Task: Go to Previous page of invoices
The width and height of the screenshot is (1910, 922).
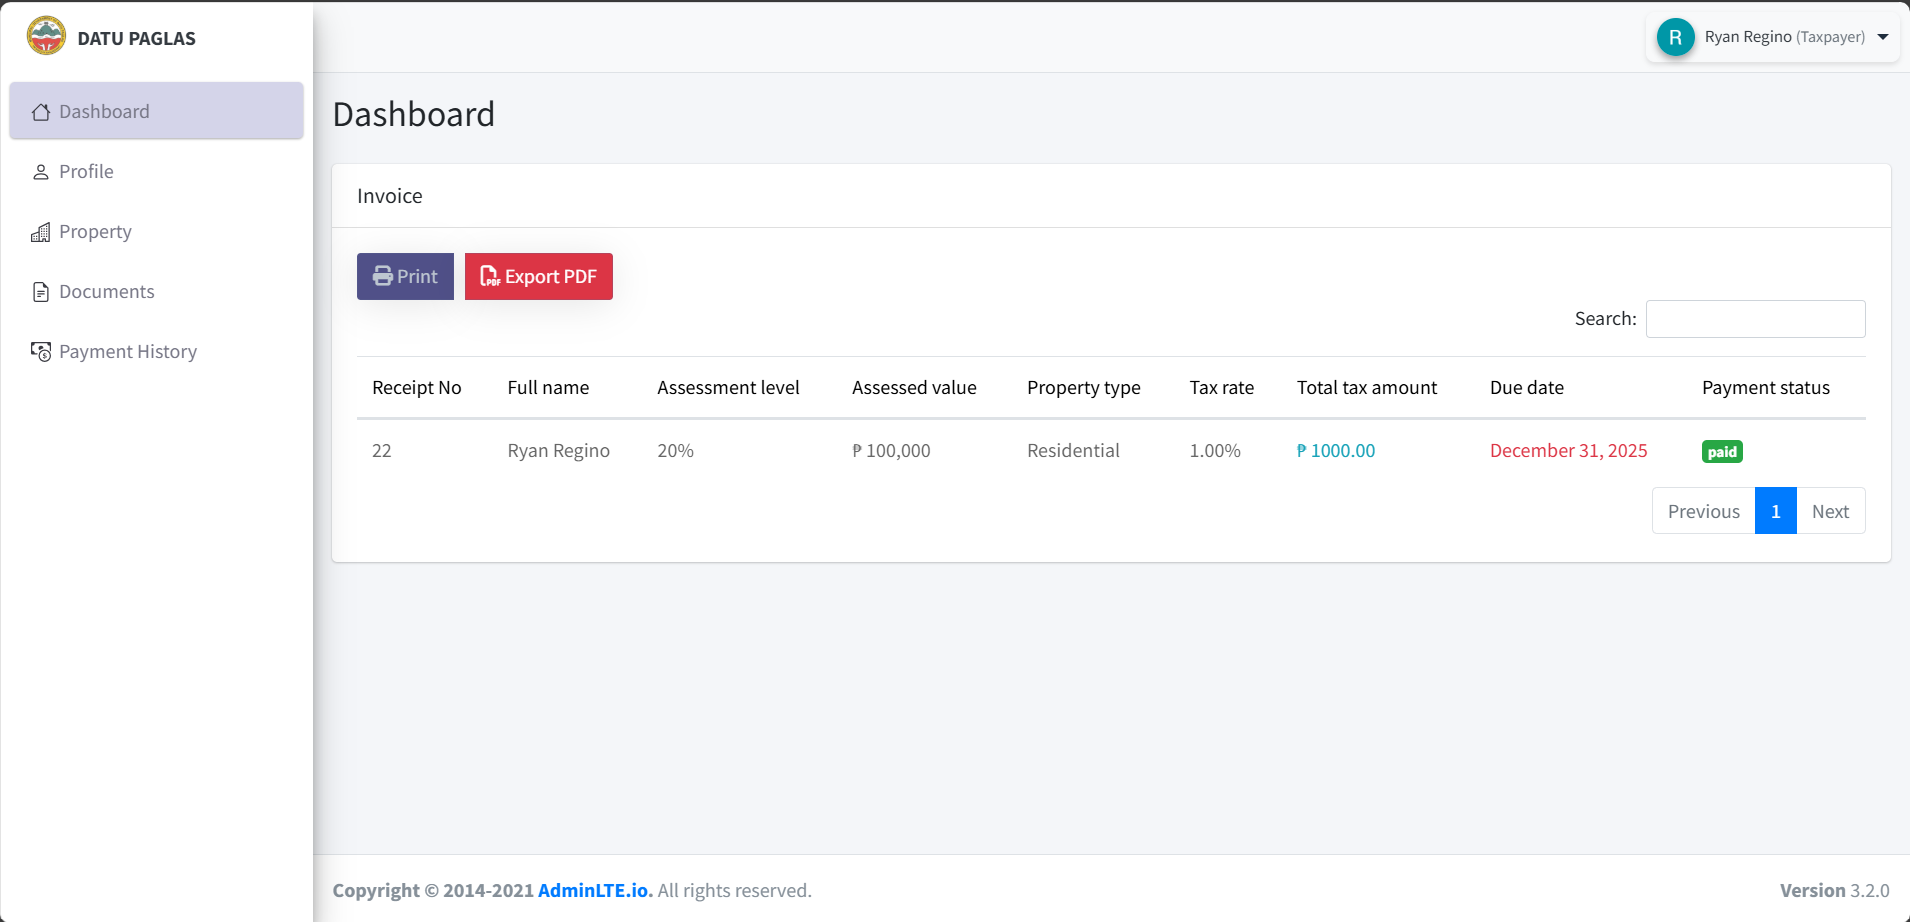Action: (x=1703, y=511)
